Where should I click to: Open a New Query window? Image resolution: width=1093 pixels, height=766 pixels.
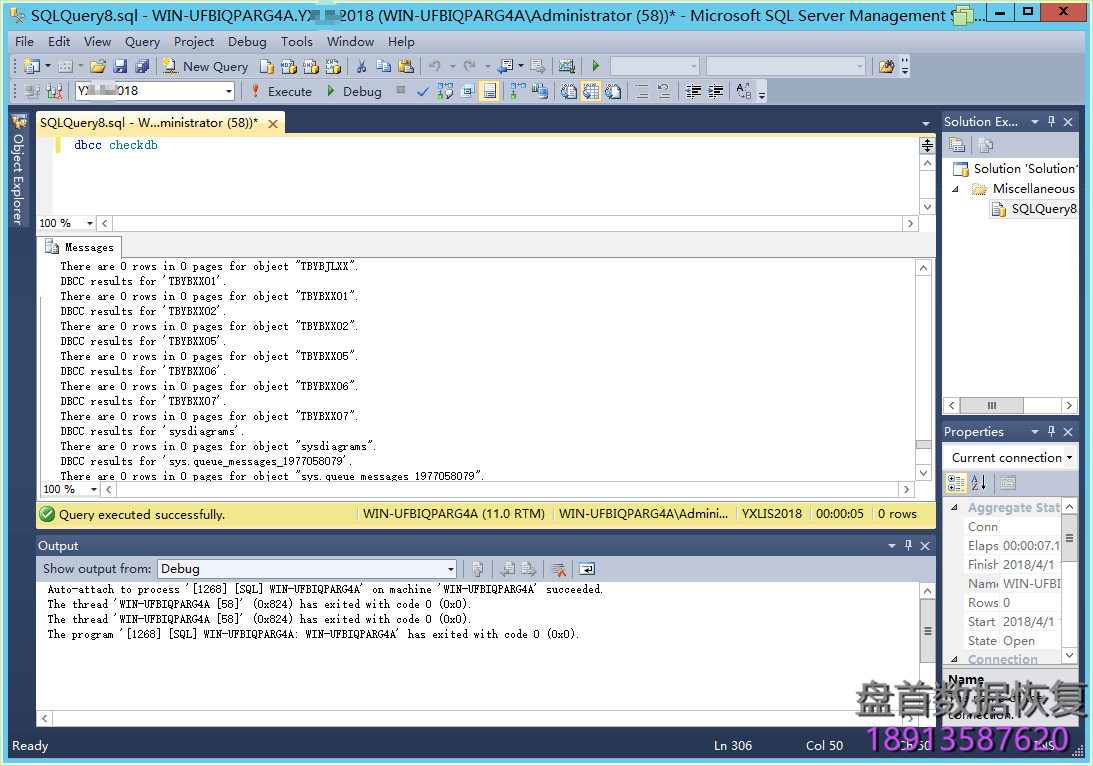[x=205, y=67]
